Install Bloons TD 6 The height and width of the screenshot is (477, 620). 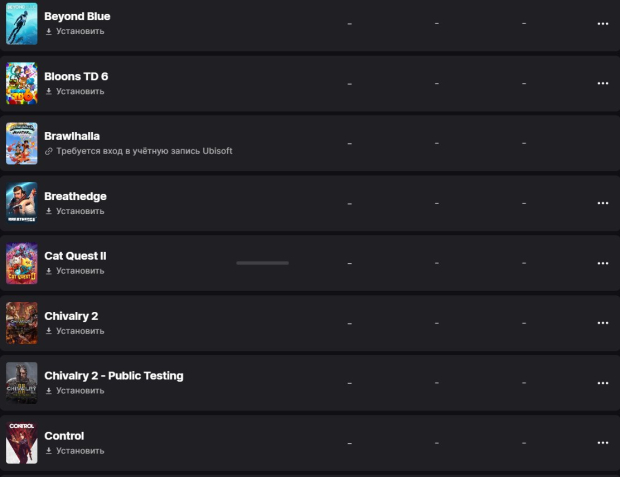point(75,91)
